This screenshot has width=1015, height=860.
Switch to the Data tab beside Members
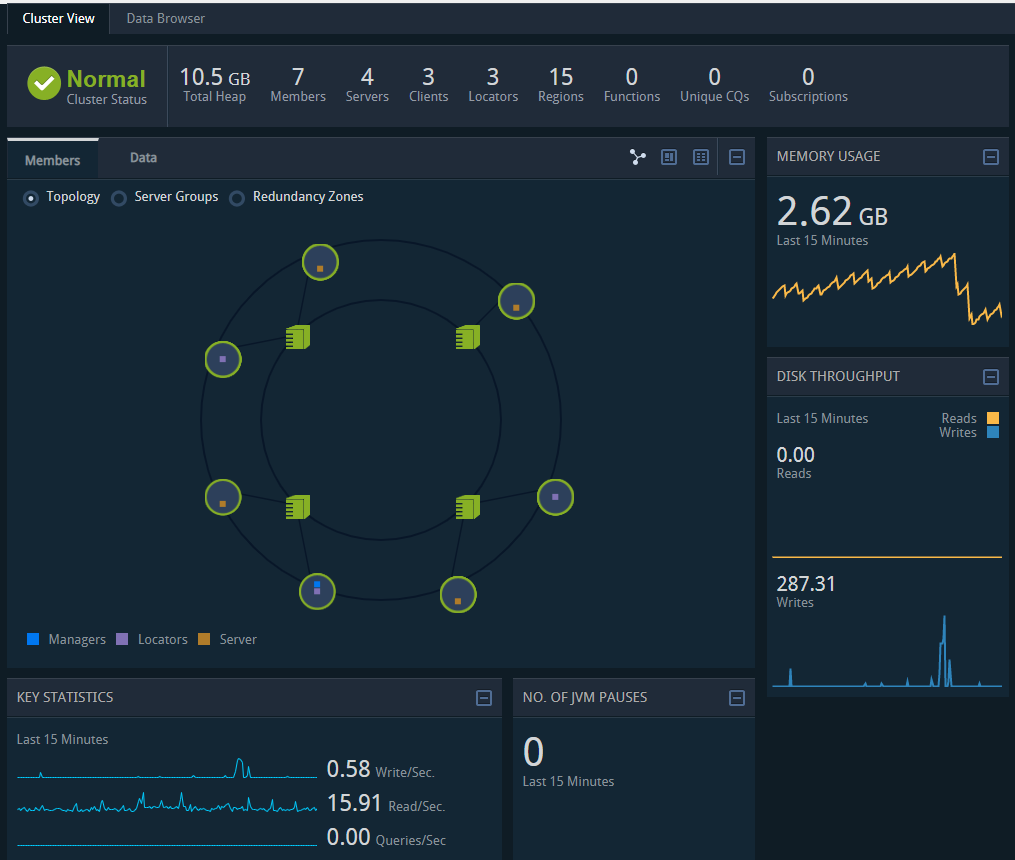coord(143,158)
